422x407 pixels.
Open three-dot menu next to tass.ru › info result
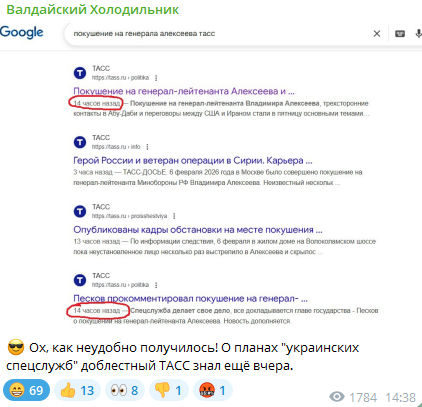tap(147, 147)
